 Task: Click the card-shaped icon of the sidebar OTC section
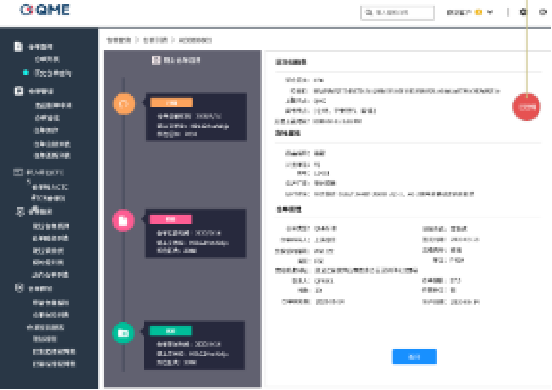[18, 172]
